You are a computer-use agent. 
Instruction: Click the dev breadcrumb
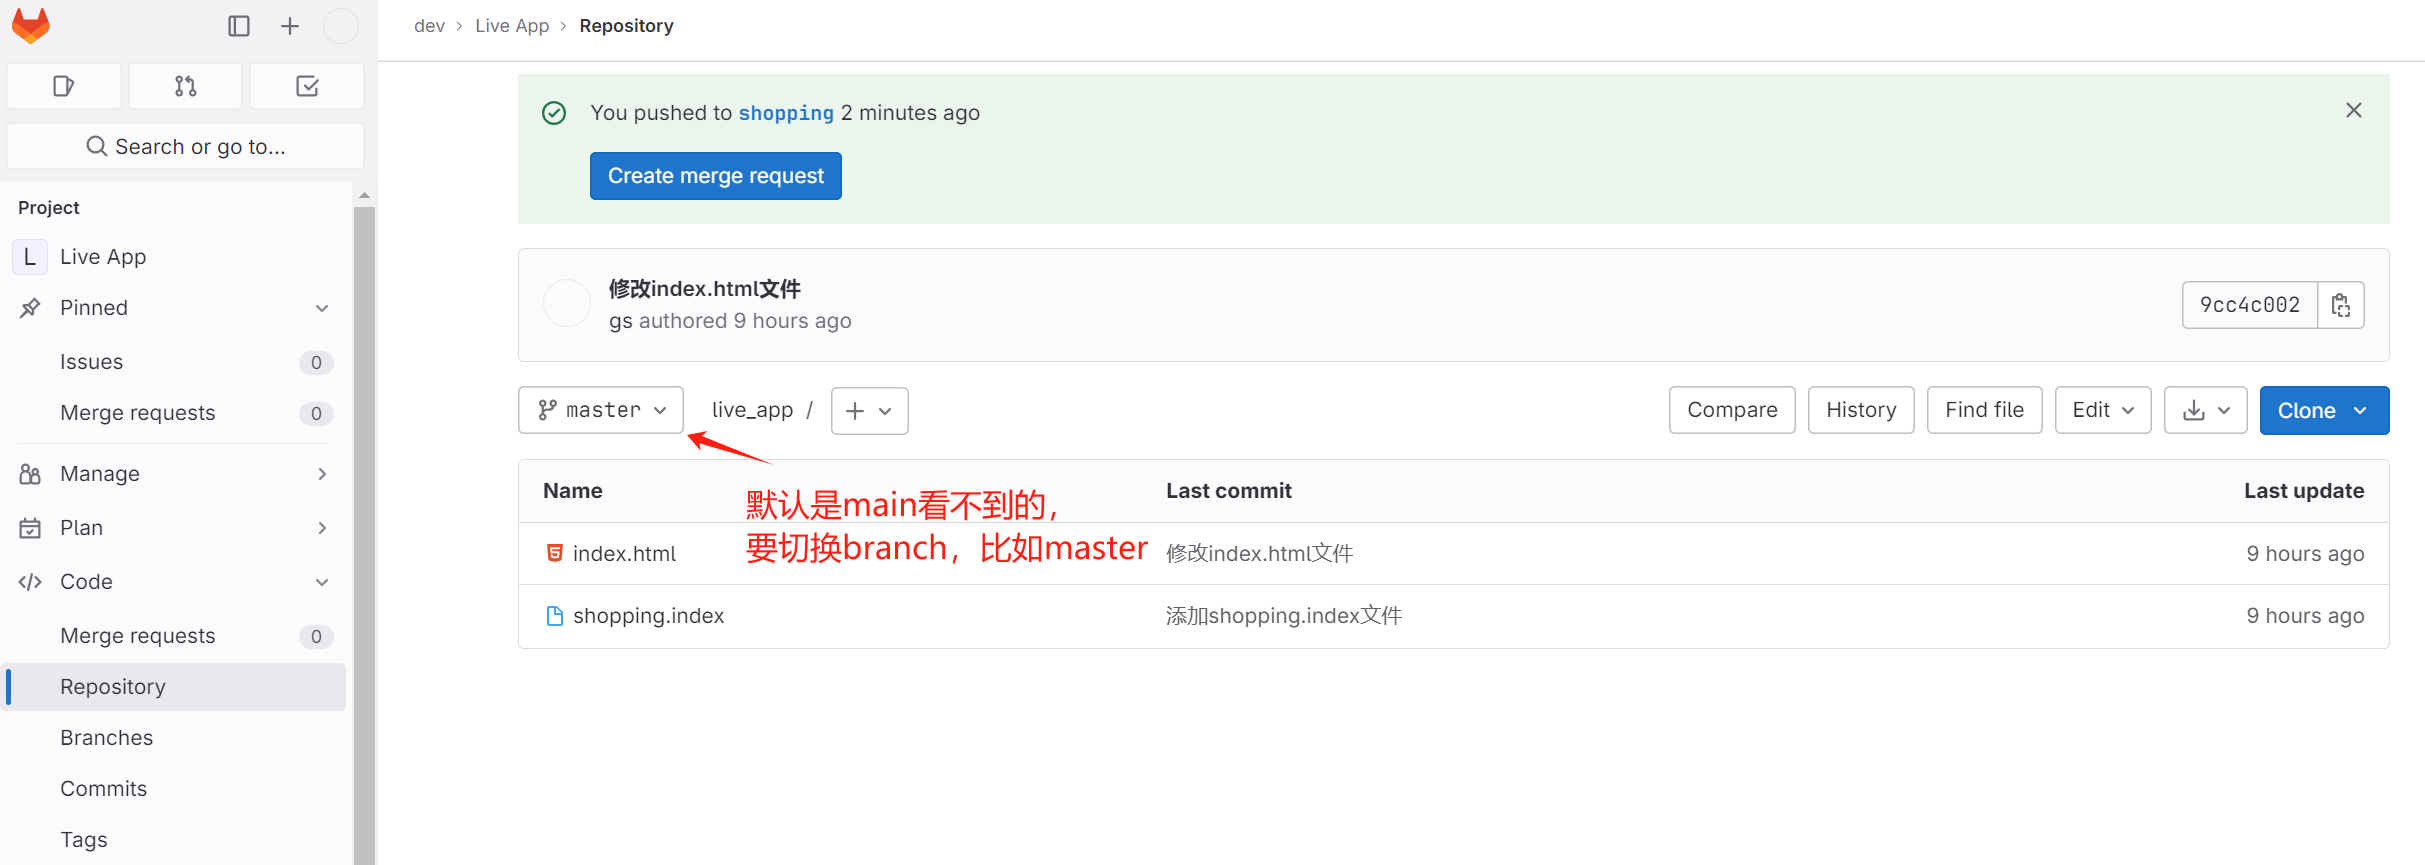coord(429,26)
